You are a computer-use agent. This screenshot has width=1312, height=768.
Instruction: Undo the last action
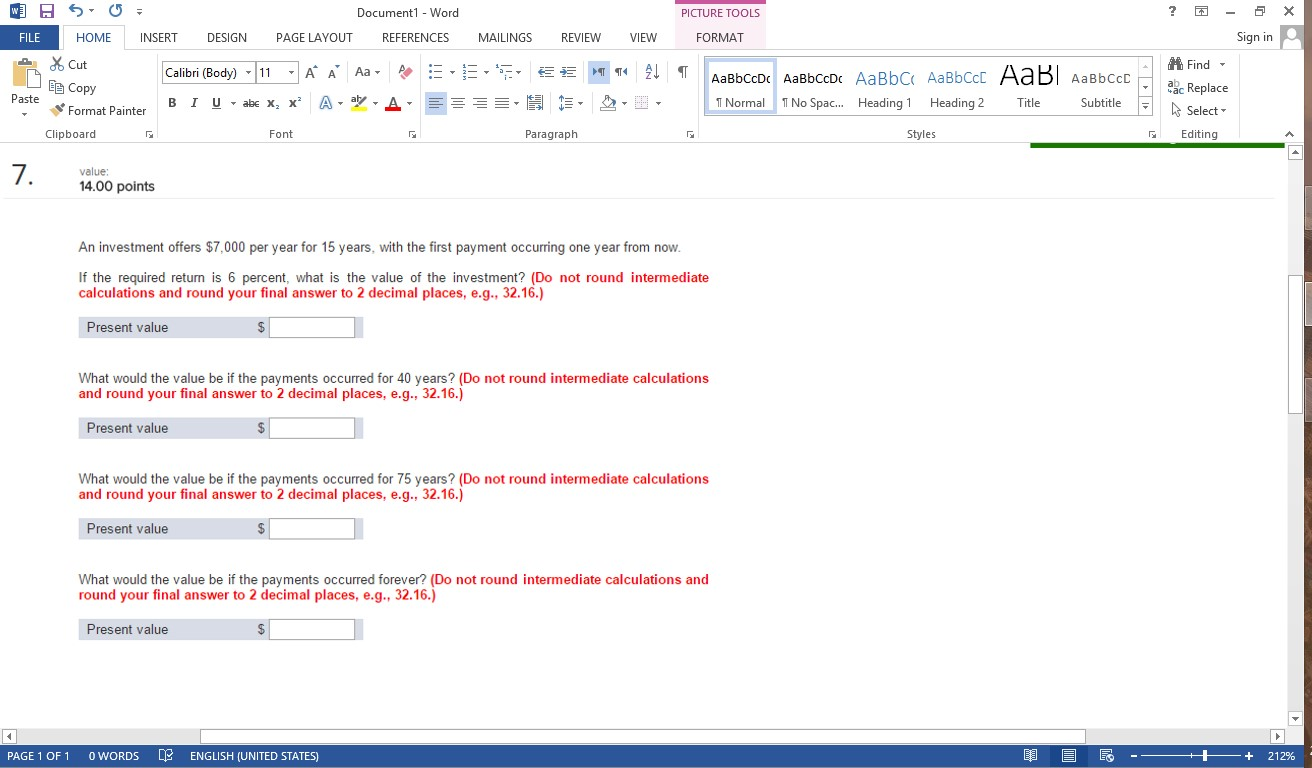pyautogui.click(x=76, y=12)
